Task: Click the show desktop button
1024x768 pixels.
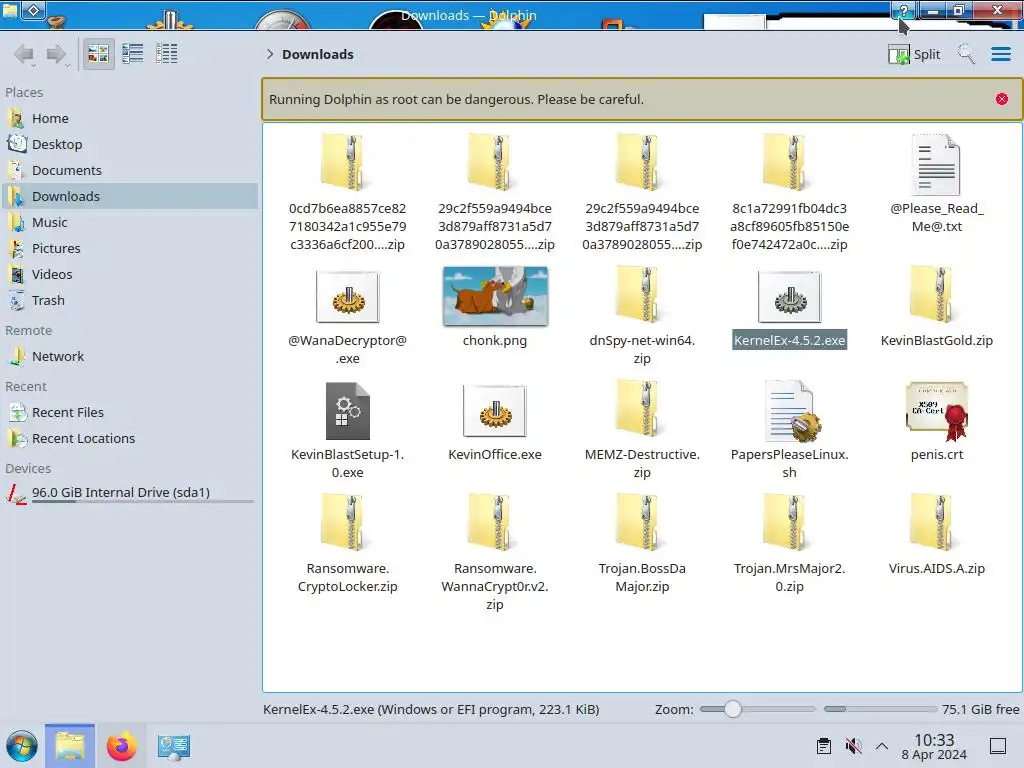Action: tap(997, 746)
